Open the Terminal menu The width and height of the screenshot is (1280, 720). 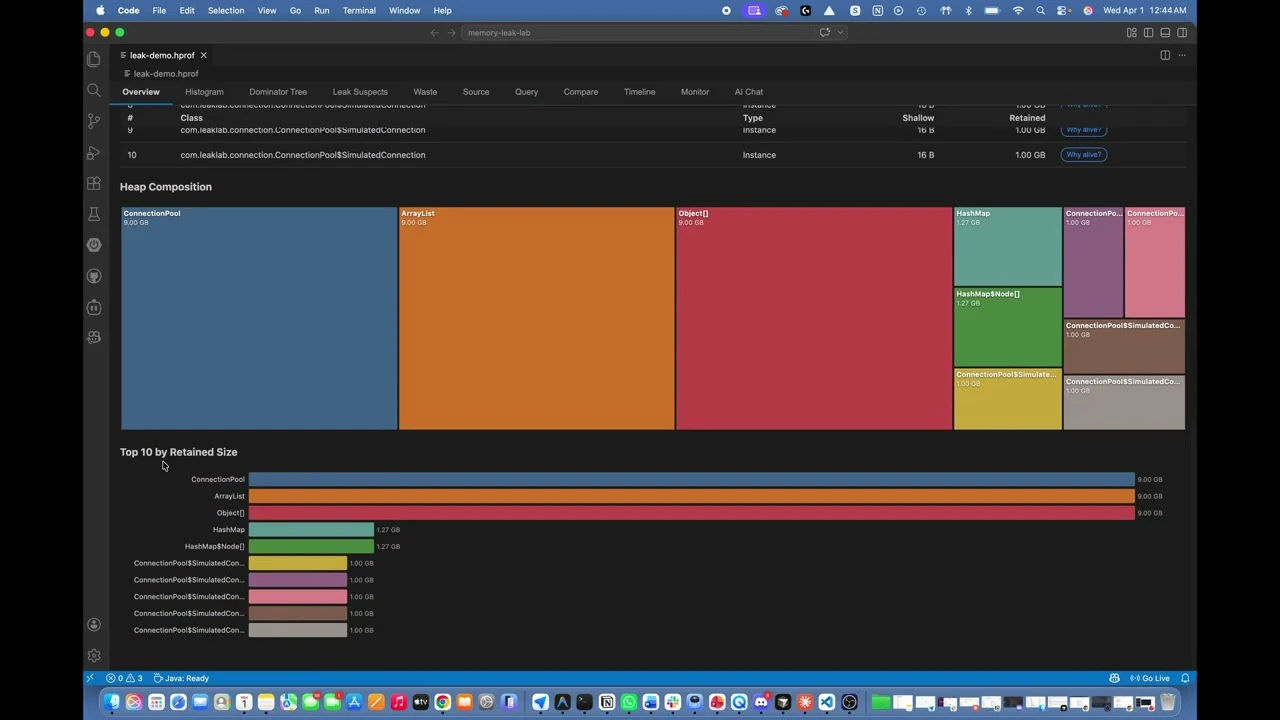359,10
